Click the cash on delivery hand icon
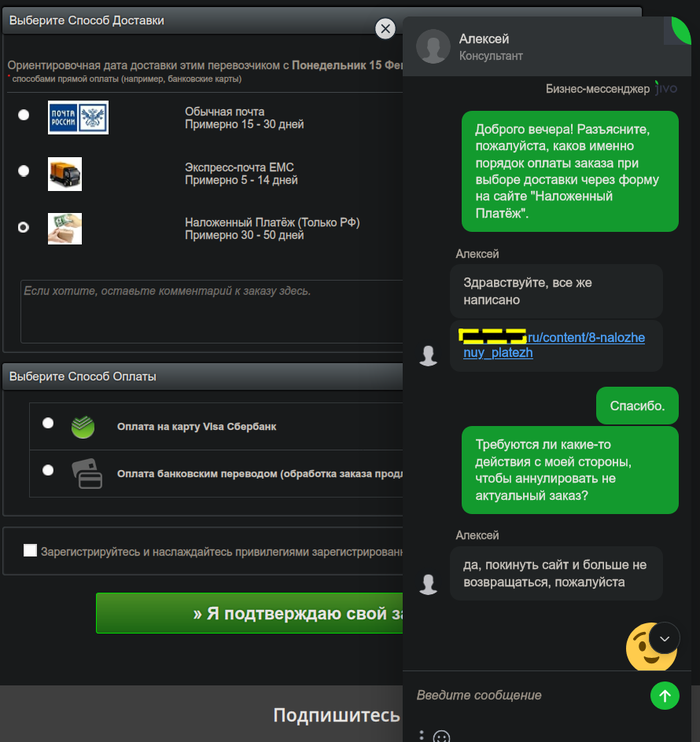 pos(65,229)
